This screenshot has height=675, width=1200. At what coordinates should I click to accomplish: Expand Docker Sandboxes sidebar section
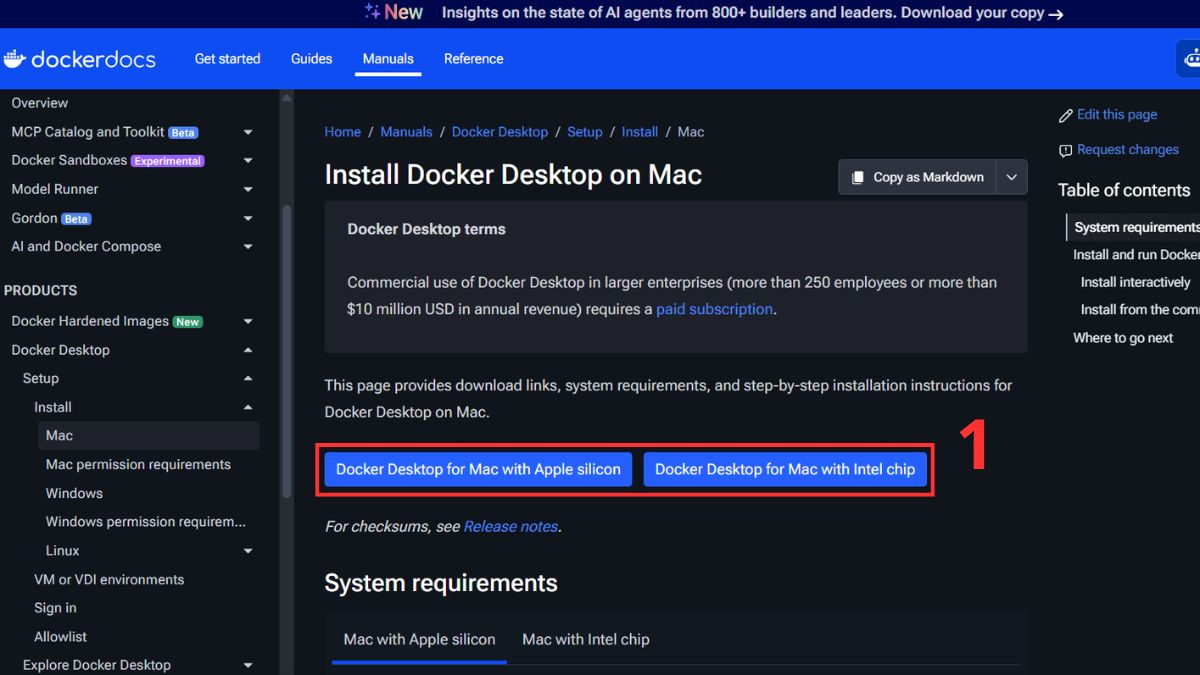click(x=248, y=160)
